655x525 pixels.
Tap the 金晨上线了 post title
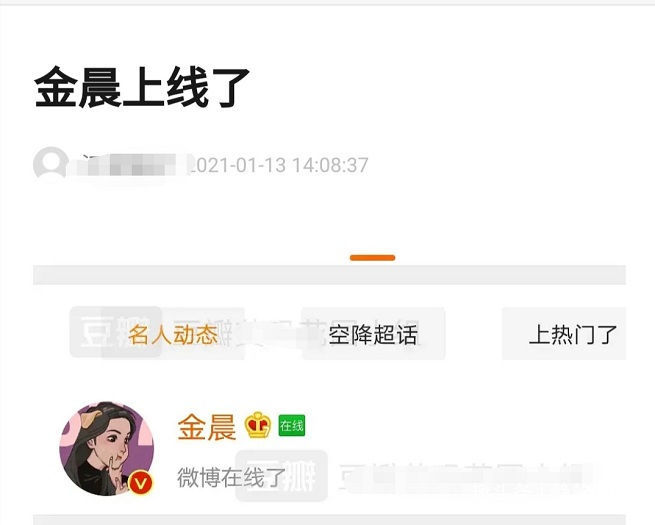[142, 87]
